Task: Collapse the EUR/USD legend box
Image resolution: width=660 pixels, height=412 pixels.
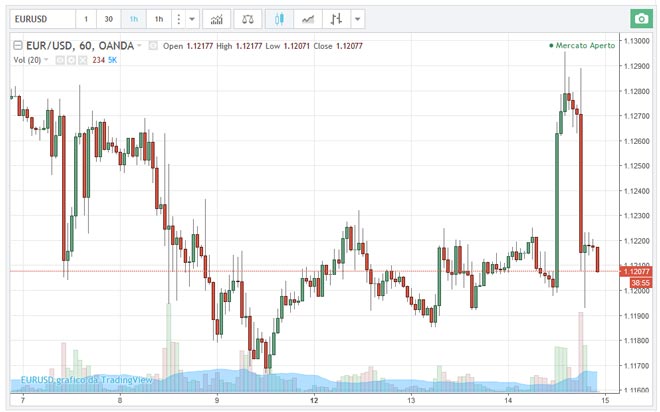Action: point(17,46)
